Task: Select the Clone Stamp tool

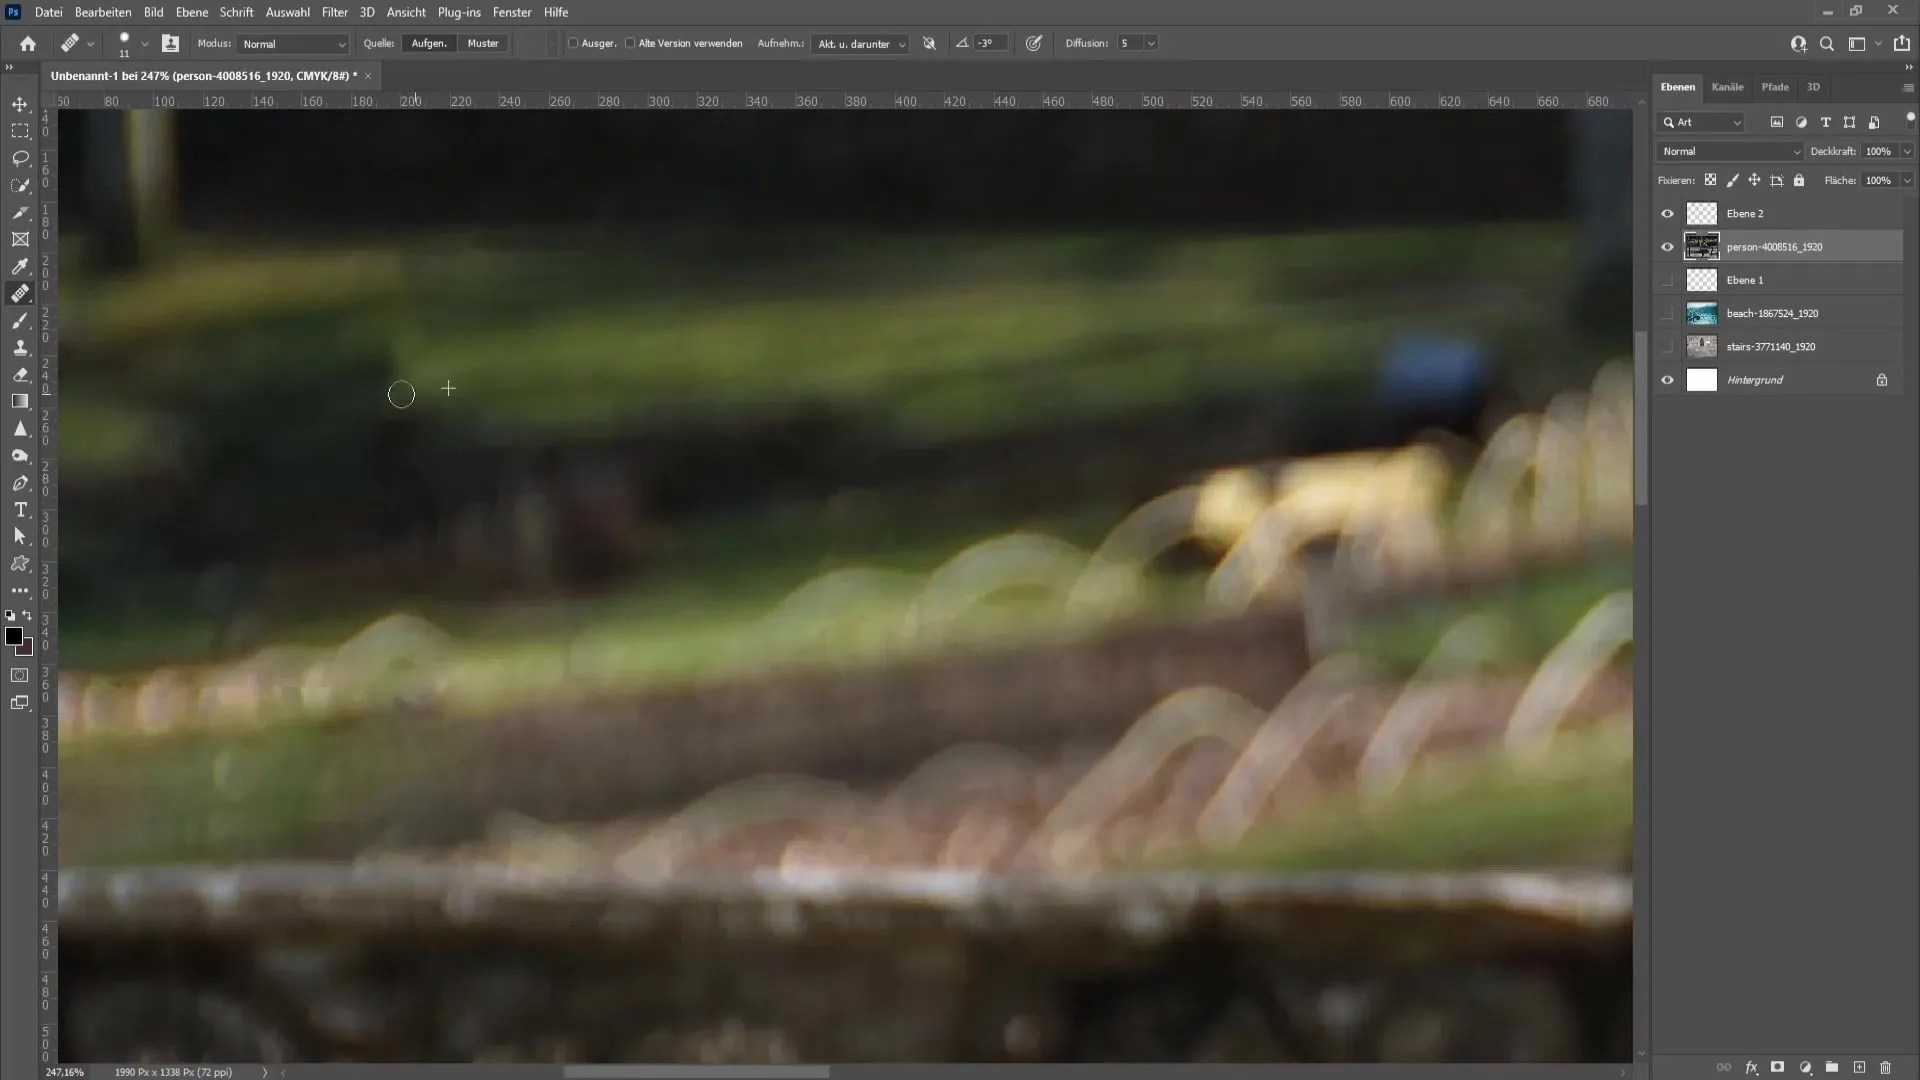Action: [x=20, y=345]
